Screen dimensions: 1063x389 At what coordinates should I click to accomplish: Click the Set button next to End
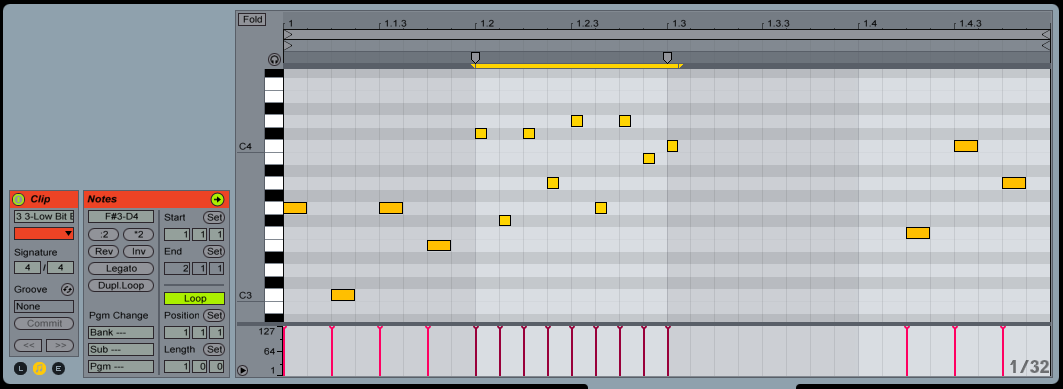click(x=214, y=251)
